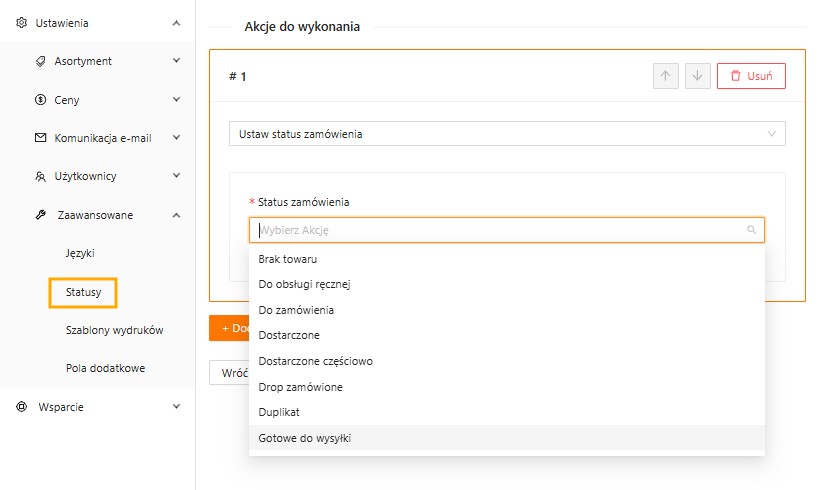The width and height of the screenshot is (824, 490).
Task: Click the Ceny coin icon
Action: click(x=41, y=100)
